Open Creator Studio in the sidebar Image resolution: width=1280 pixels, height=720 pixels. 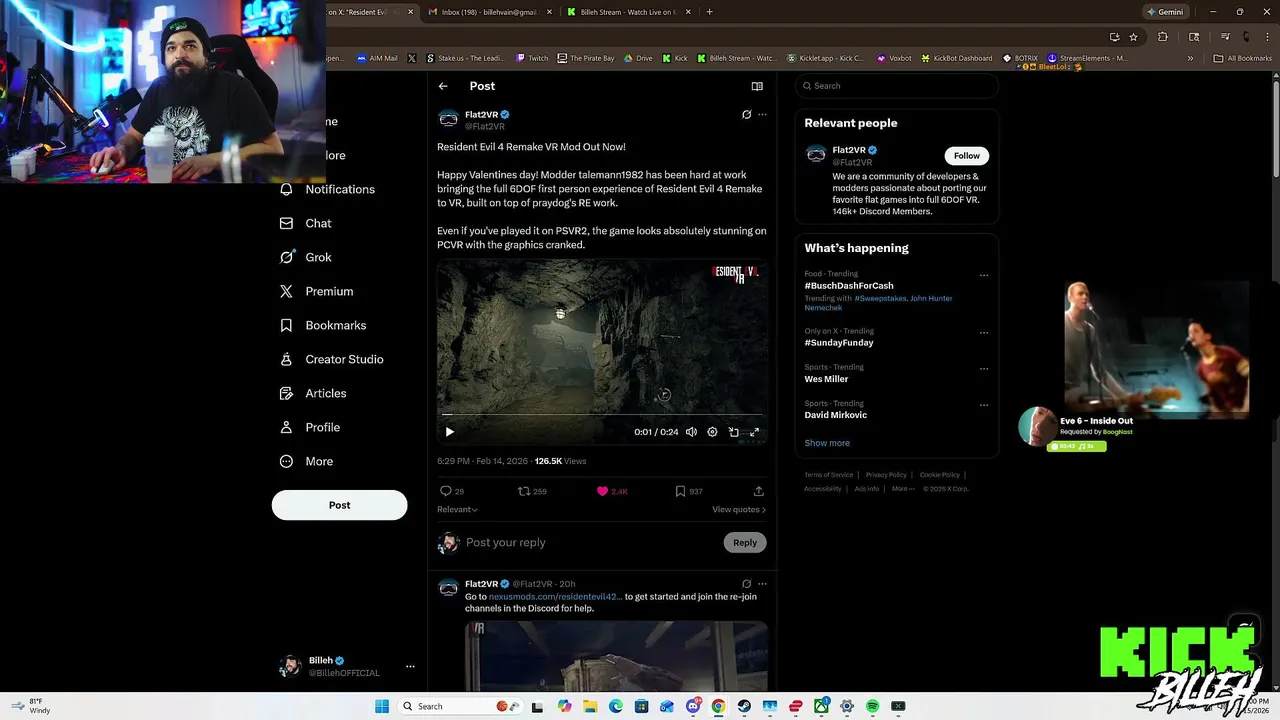click(x=332, y=359)
